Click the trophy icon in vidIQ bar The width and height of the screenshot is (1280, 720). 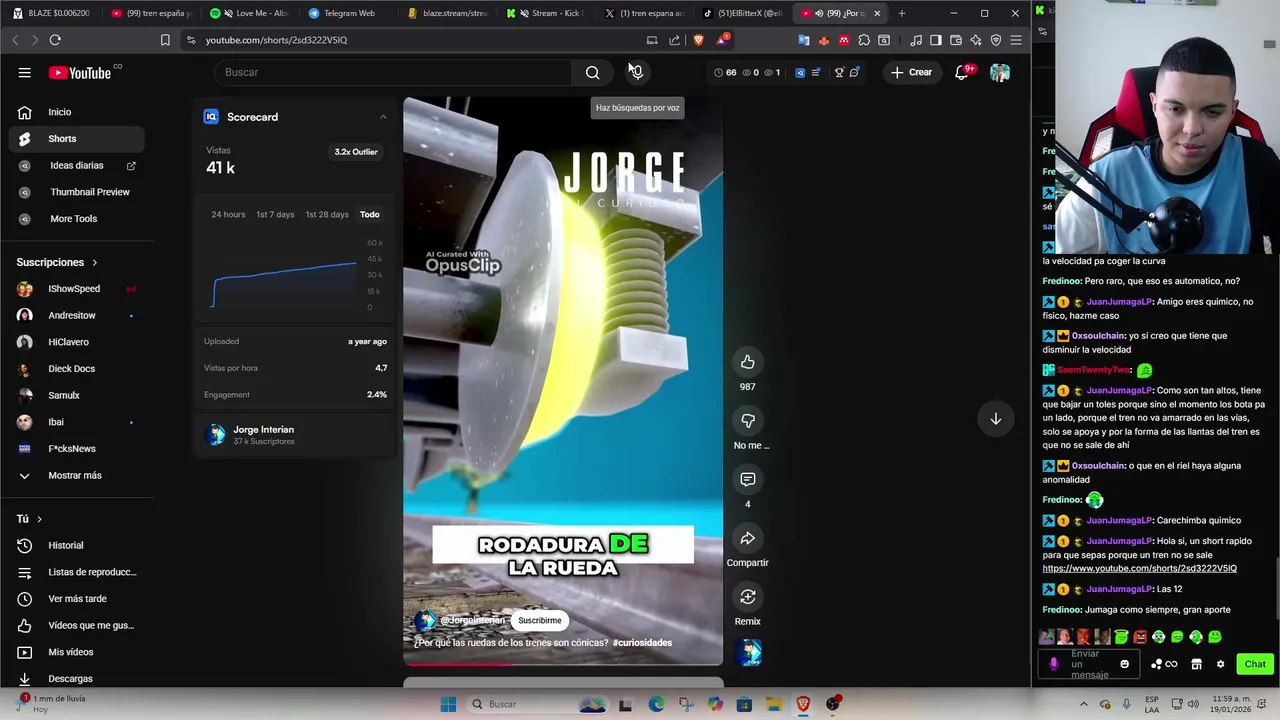(x=839, y=72)
